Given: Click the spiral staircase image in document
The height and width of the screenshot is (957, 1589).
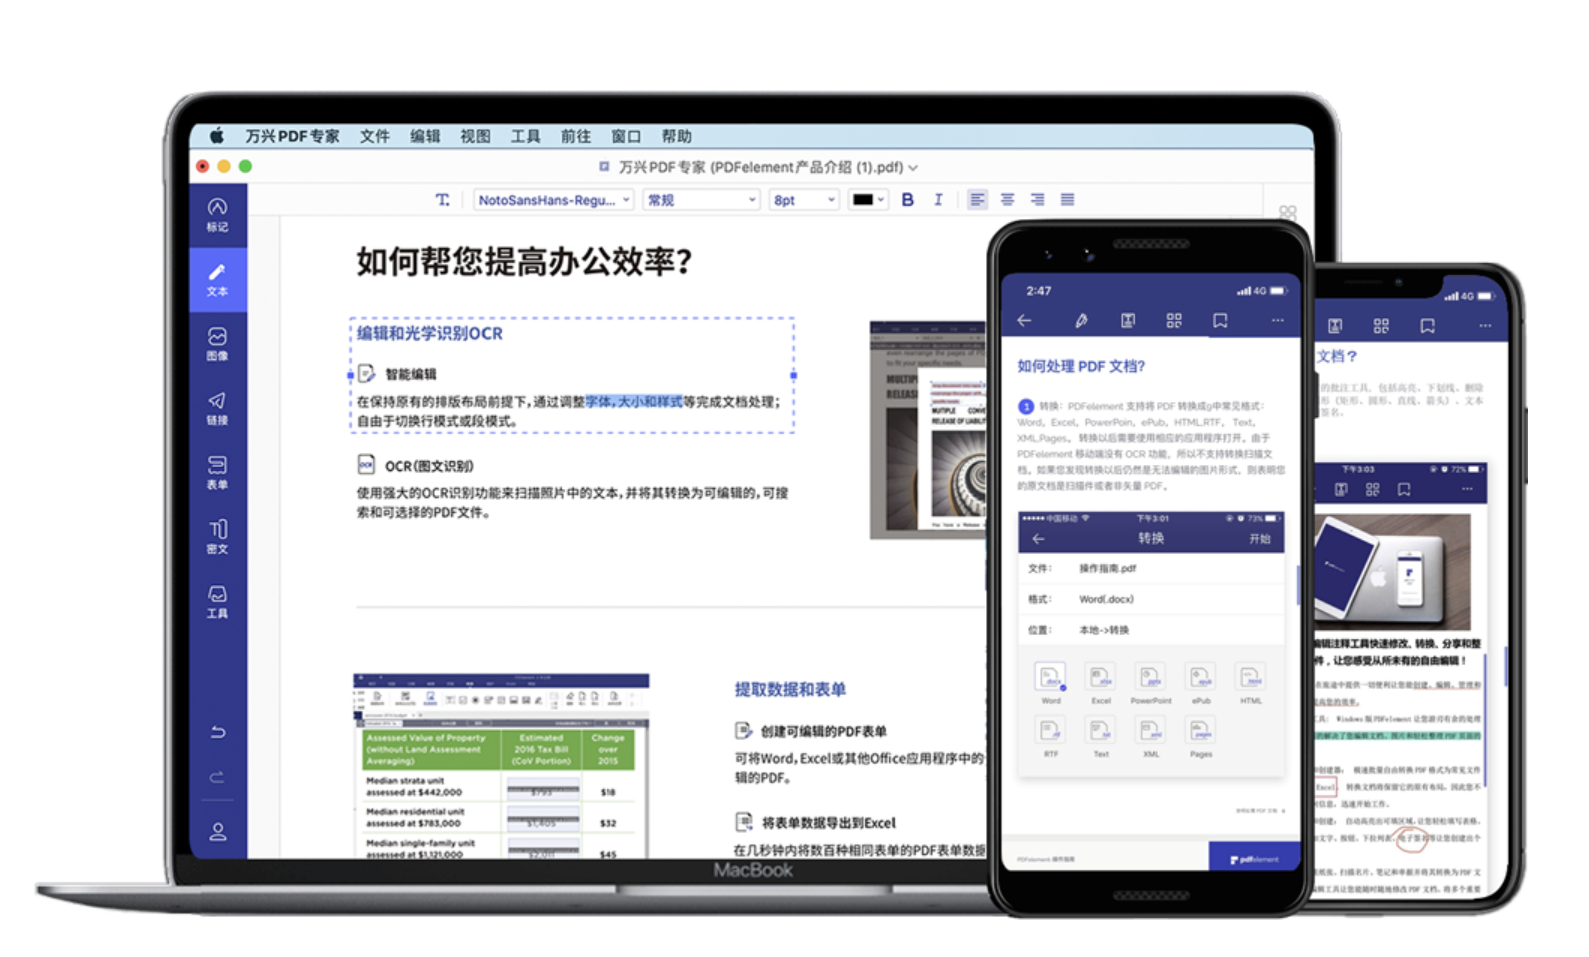Looking at the screenshot, I should 929,431.
